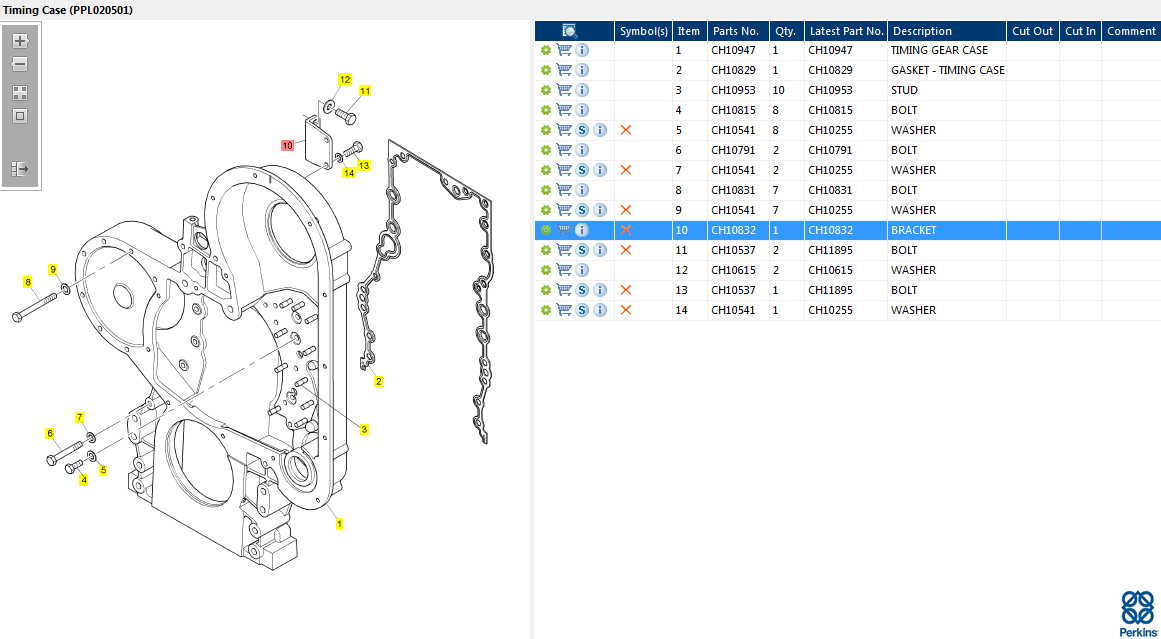Click the Perkins logo
Screen dimensions: 1161x639
point(1138,613)
